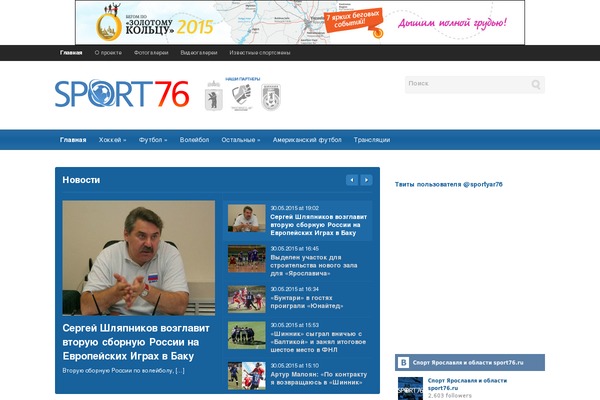
Task: Open the Sport76 logo homepage
Action: pos(122,93)
